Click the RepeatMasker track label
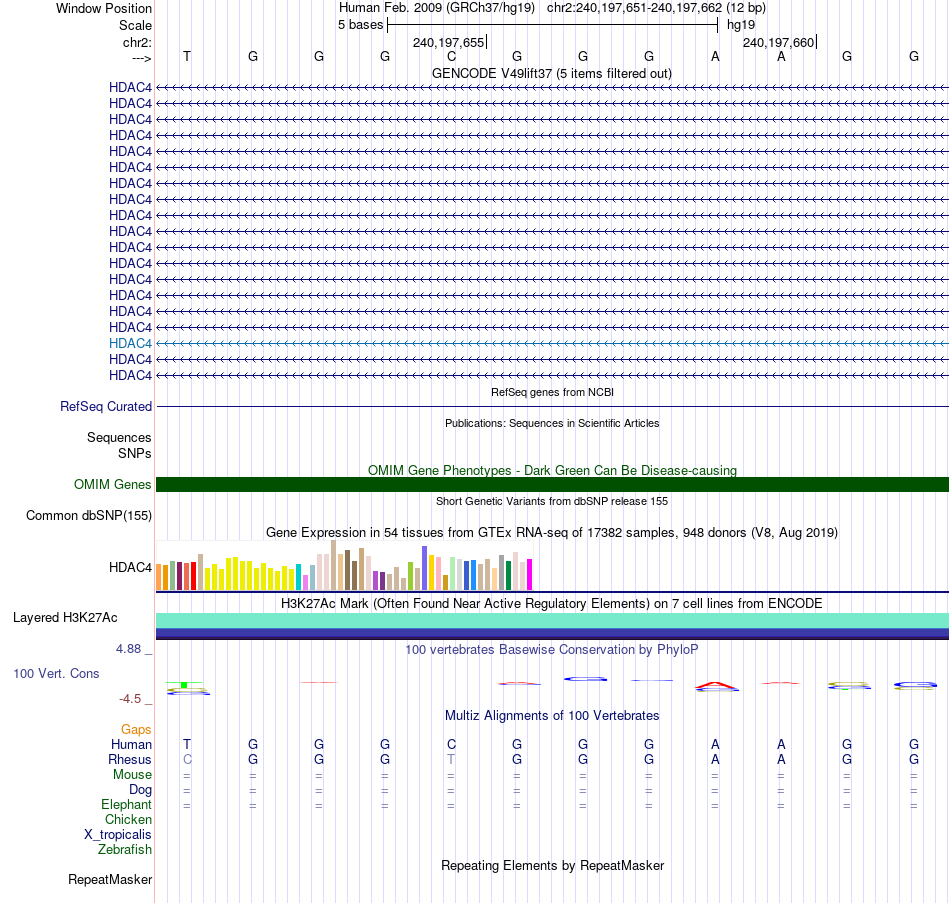Screen dimensions: 950x903 110,880
